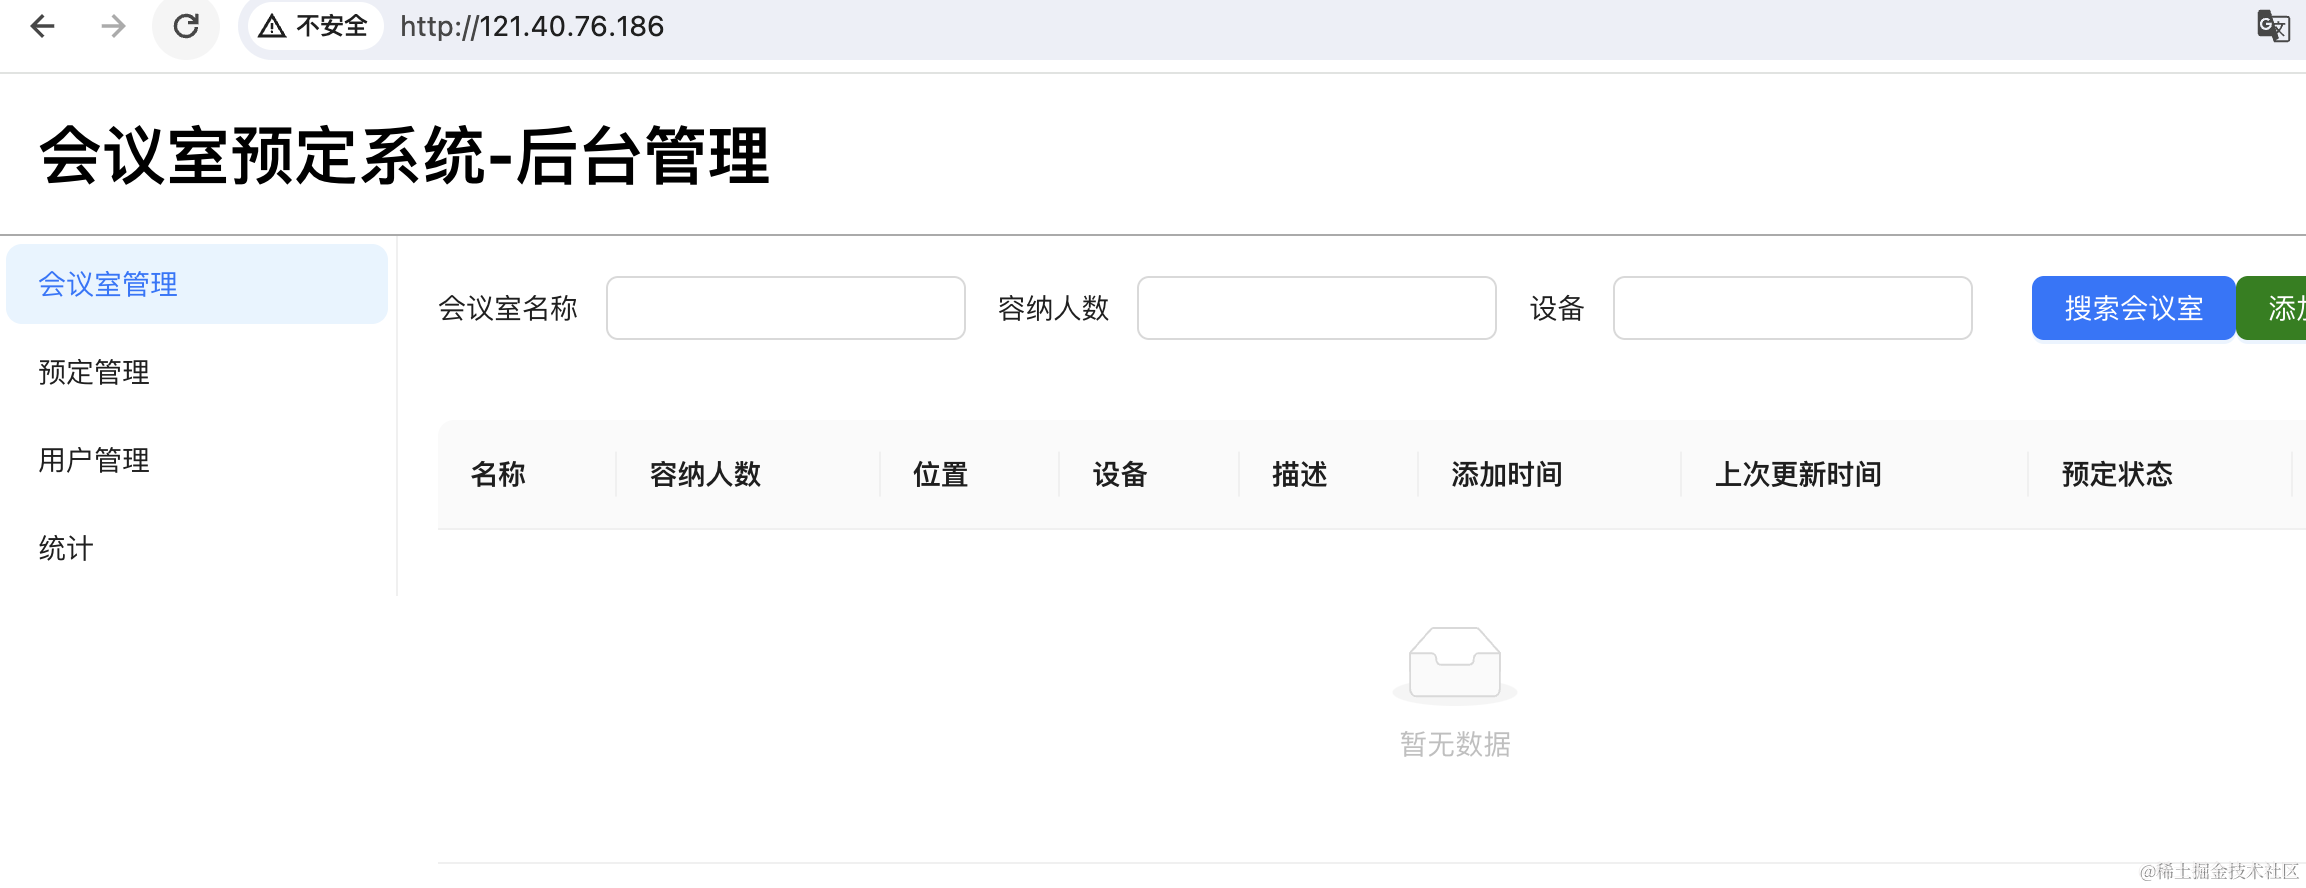The height and width of the screenshot is (888, 2306).
Task: Click the 名称 column header
Action: [x=498, y=474]
